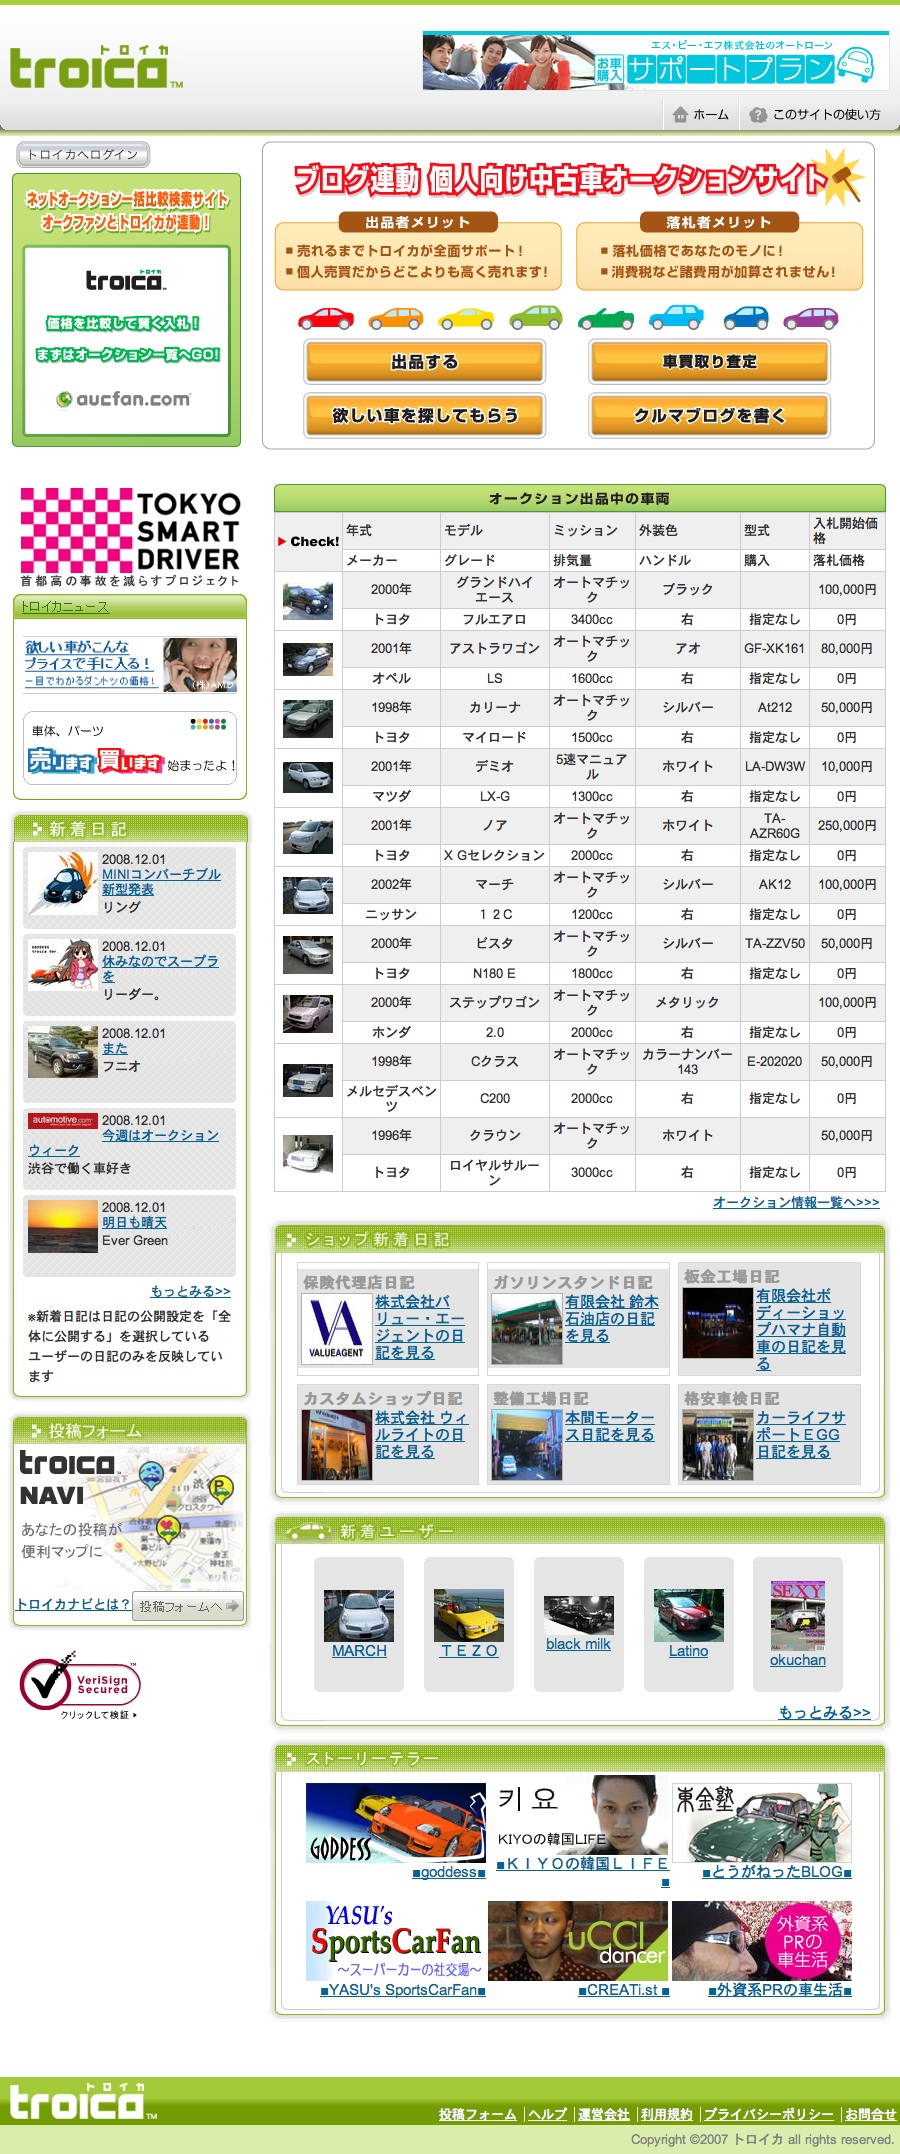Click the footer troica logo
This screenshot has height=2154, width=900.
83,2102
